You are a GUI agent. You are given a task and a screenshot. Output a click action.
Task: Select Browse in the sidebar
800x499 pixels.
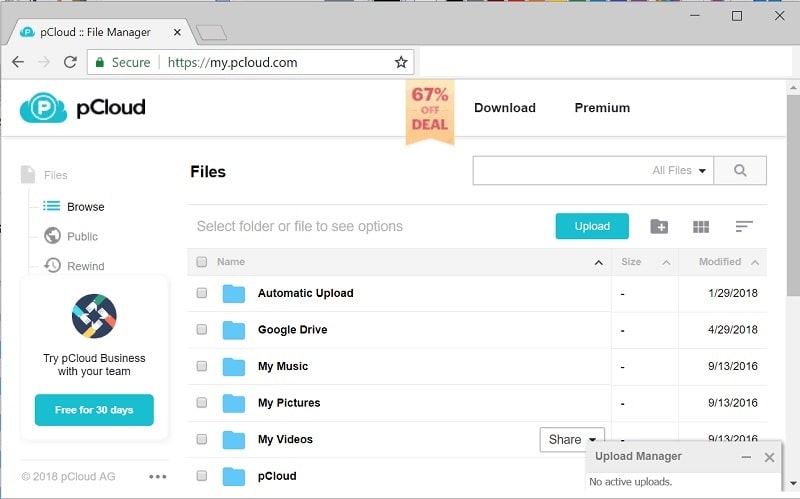86,207
